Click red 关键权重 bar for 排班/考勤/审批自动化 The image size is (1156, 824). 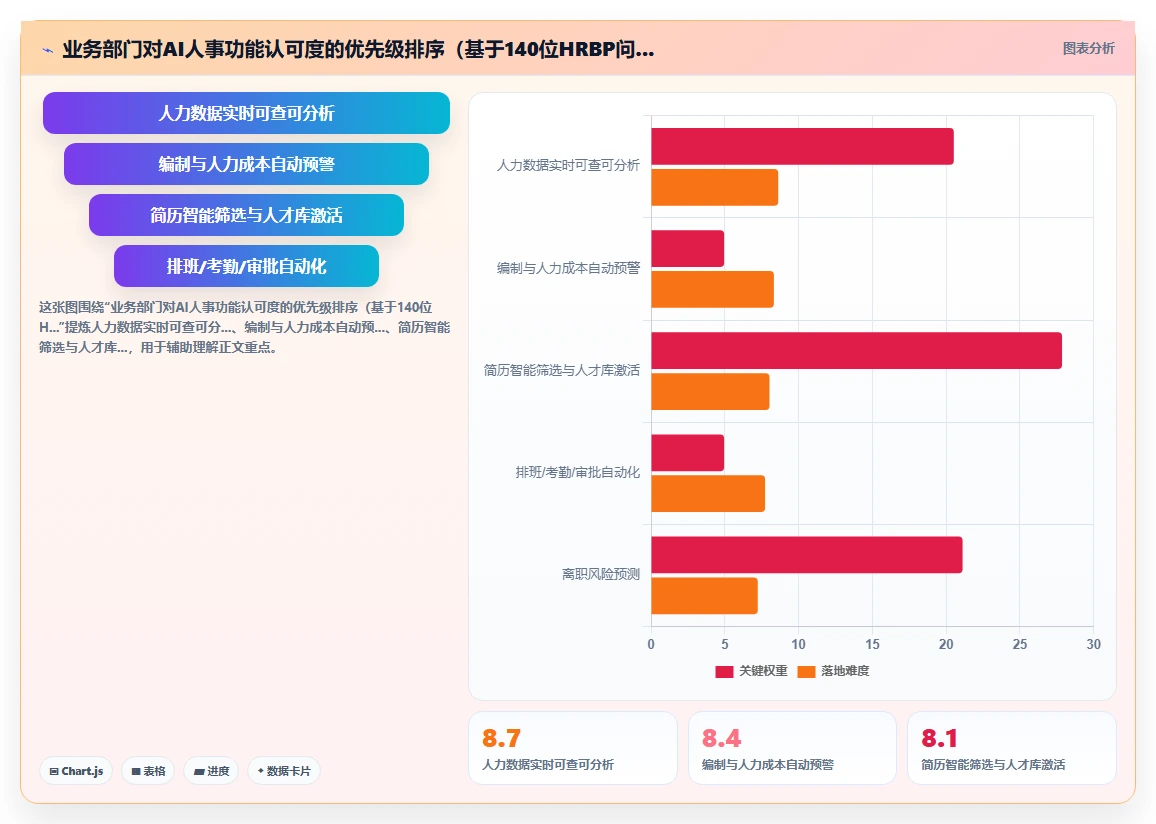687,453
